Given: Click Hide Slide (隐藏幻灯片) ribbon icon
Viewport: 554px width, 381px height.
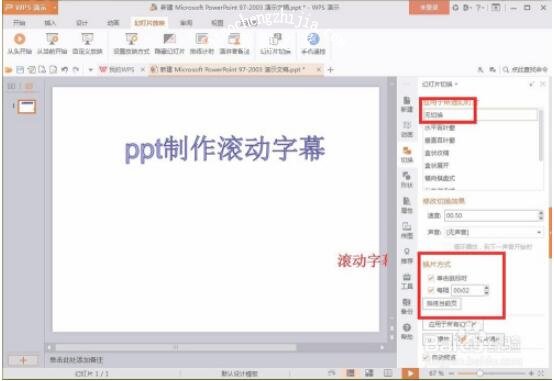Looking at the screenshot, I should (x=170, y=43).
